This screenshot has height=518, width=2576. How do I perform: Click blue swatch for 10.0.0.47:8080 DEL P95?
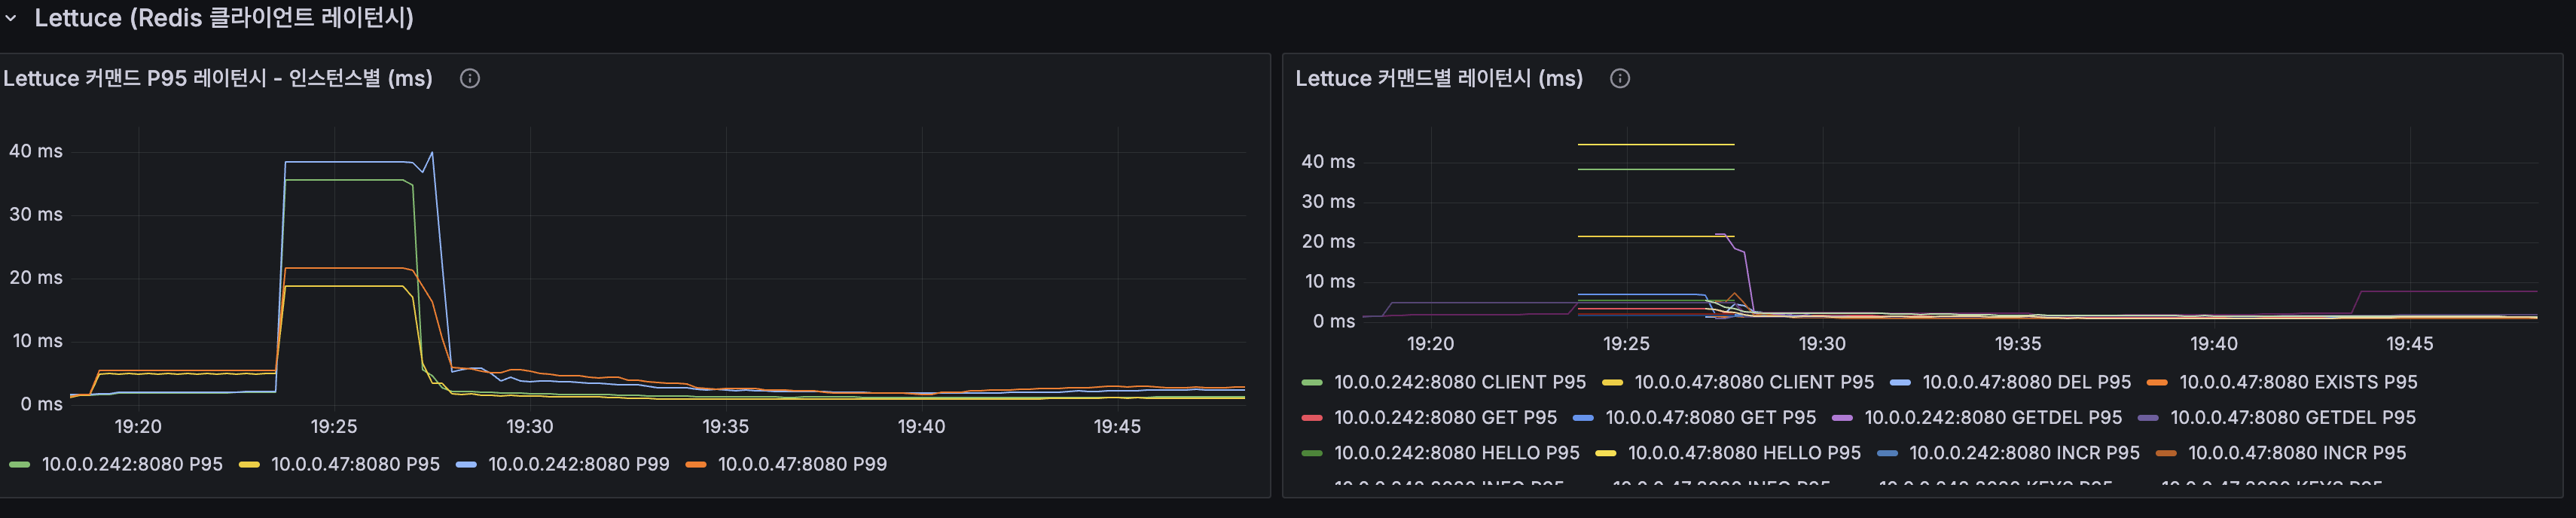click(1900, 382)
